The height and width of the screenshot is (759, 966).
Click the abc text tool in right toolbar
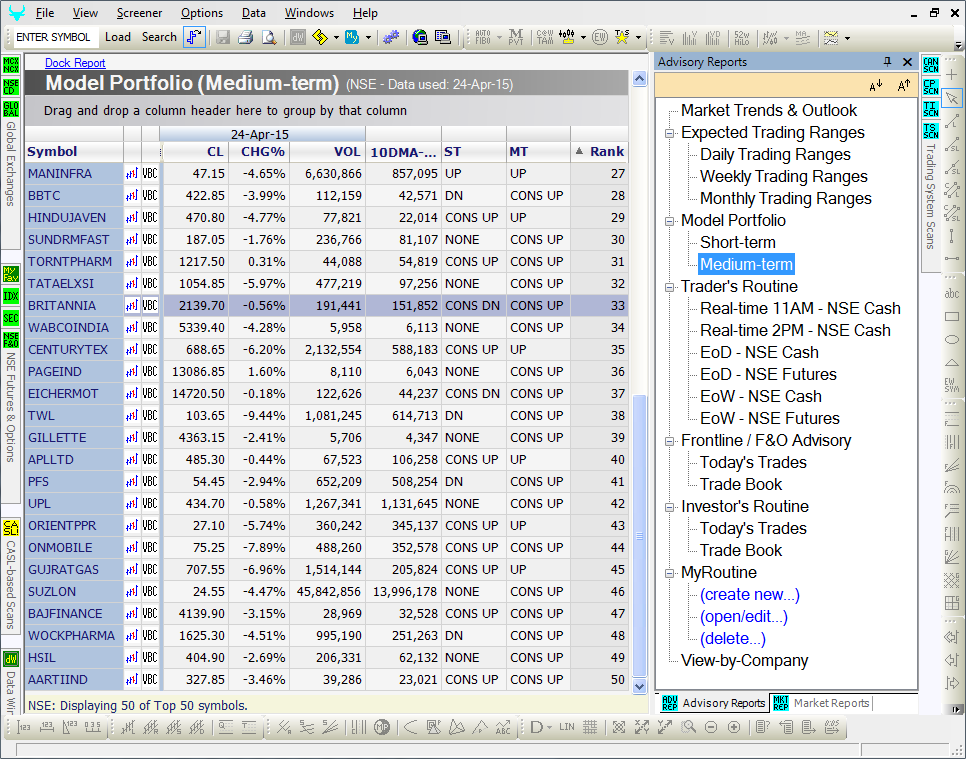pyautogui.click(x=952, y=294)
